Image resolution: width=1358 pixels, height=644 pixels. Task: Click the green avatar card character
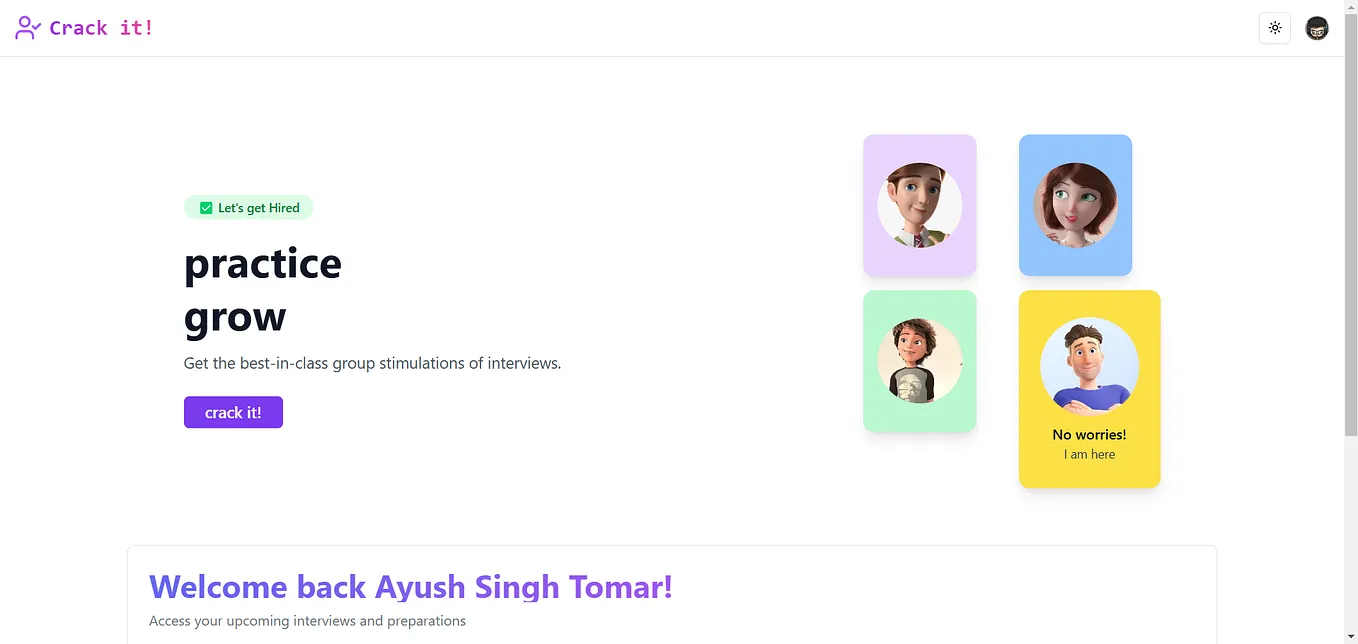(919, 361)
